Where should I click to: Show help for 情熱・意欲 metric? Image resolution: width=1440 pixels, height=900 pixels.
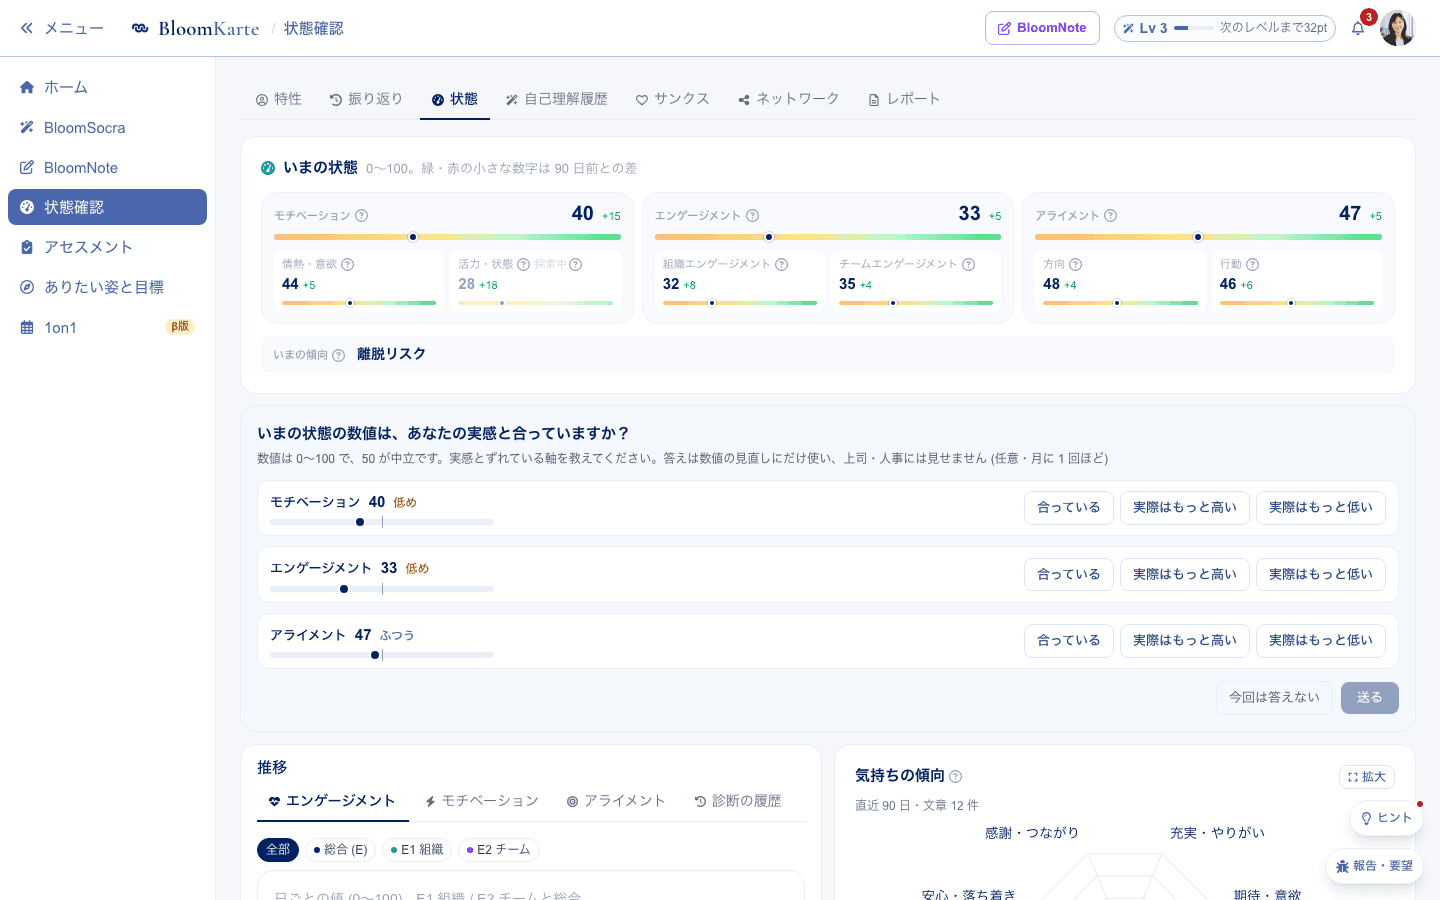[x=348, y=265]
